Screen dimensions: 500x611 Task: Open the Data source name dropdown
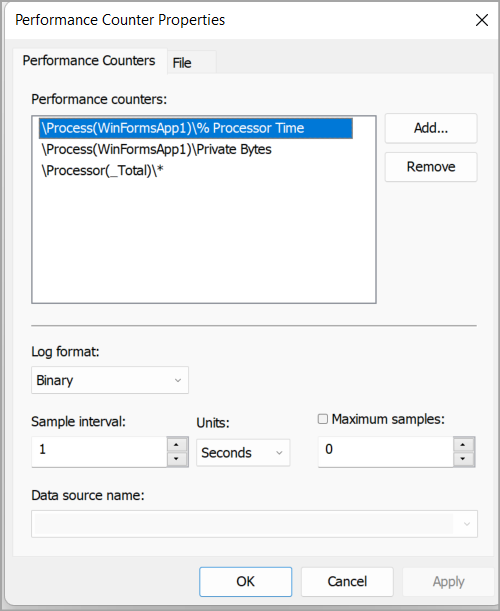(254, 524)
